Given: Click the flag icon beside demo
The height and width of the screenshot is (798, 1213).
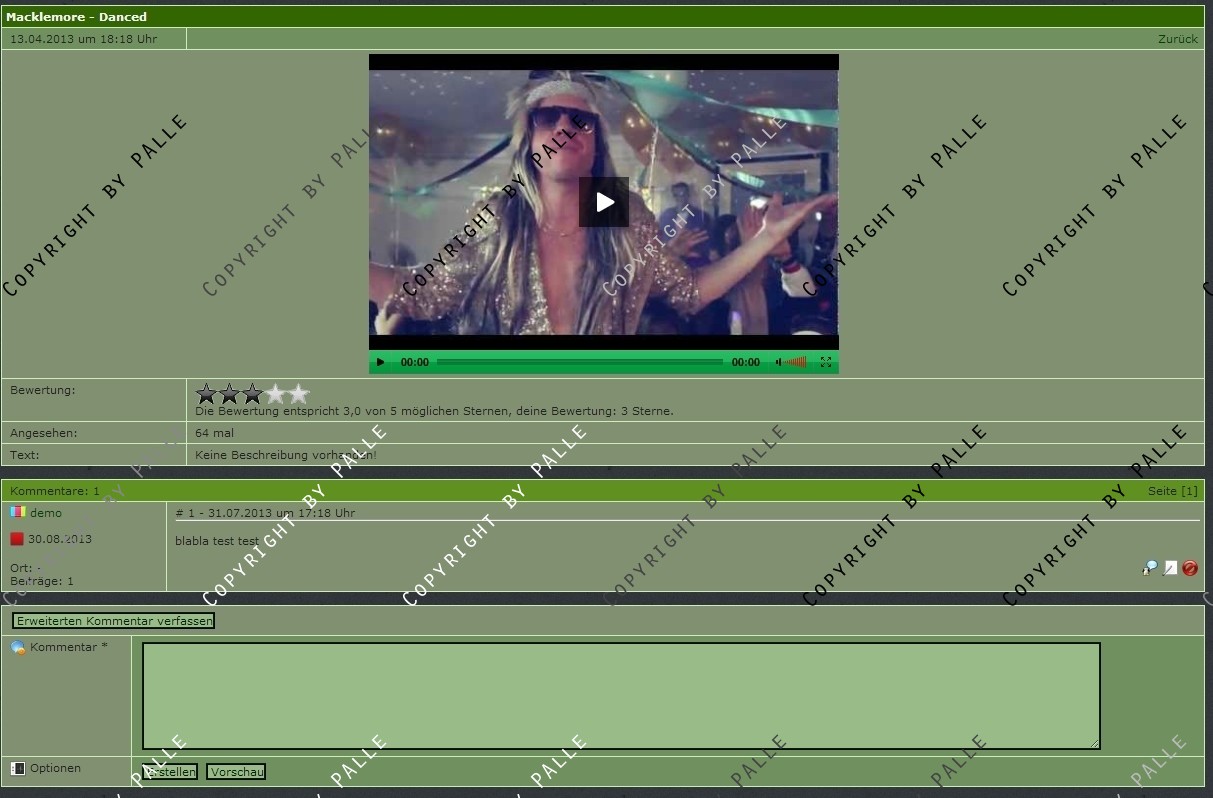Looking at the screenshot, I should pyautogui.click(x=17, y=512).
